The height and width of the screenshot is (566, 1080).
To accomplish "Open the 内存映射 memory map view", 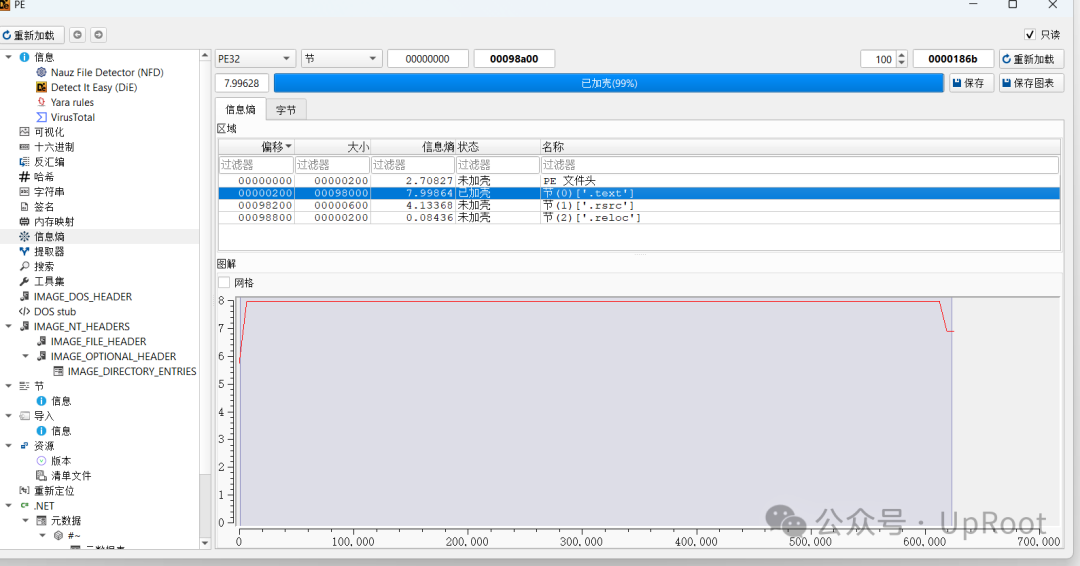I will [x=46, y=222].
